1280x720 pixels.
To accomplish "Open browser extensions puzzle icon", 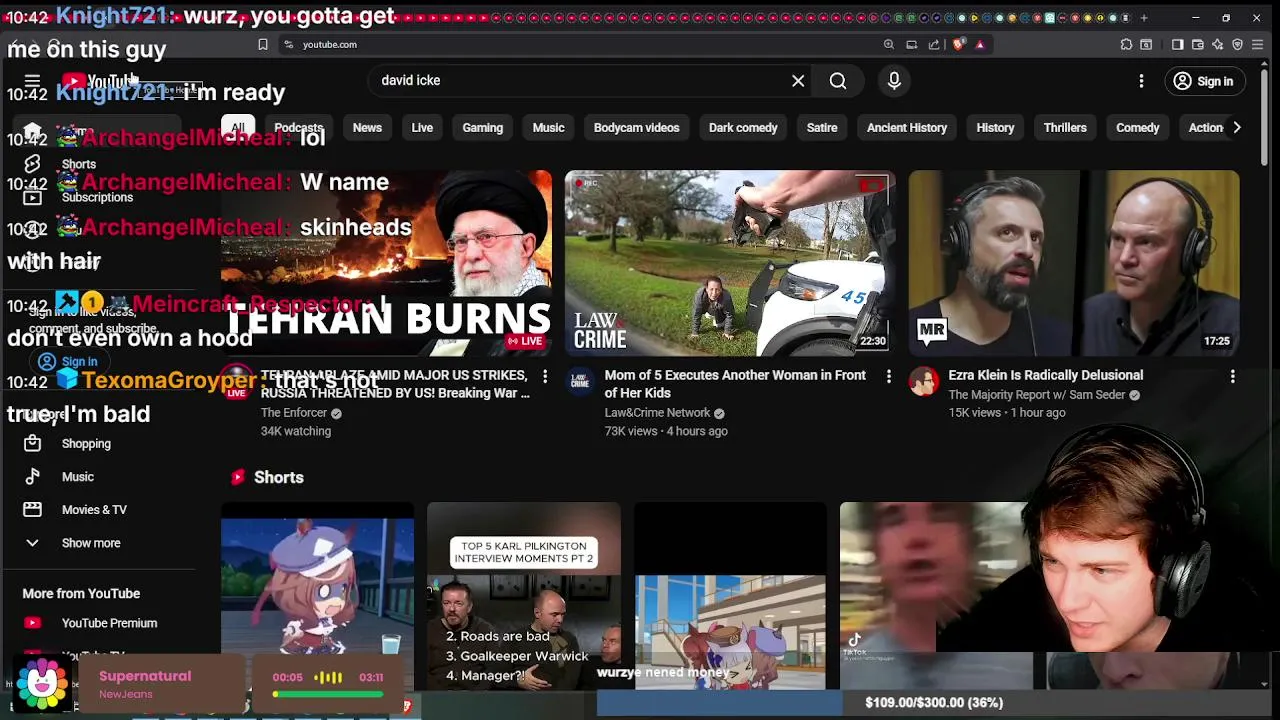I will coord(1126,44).
